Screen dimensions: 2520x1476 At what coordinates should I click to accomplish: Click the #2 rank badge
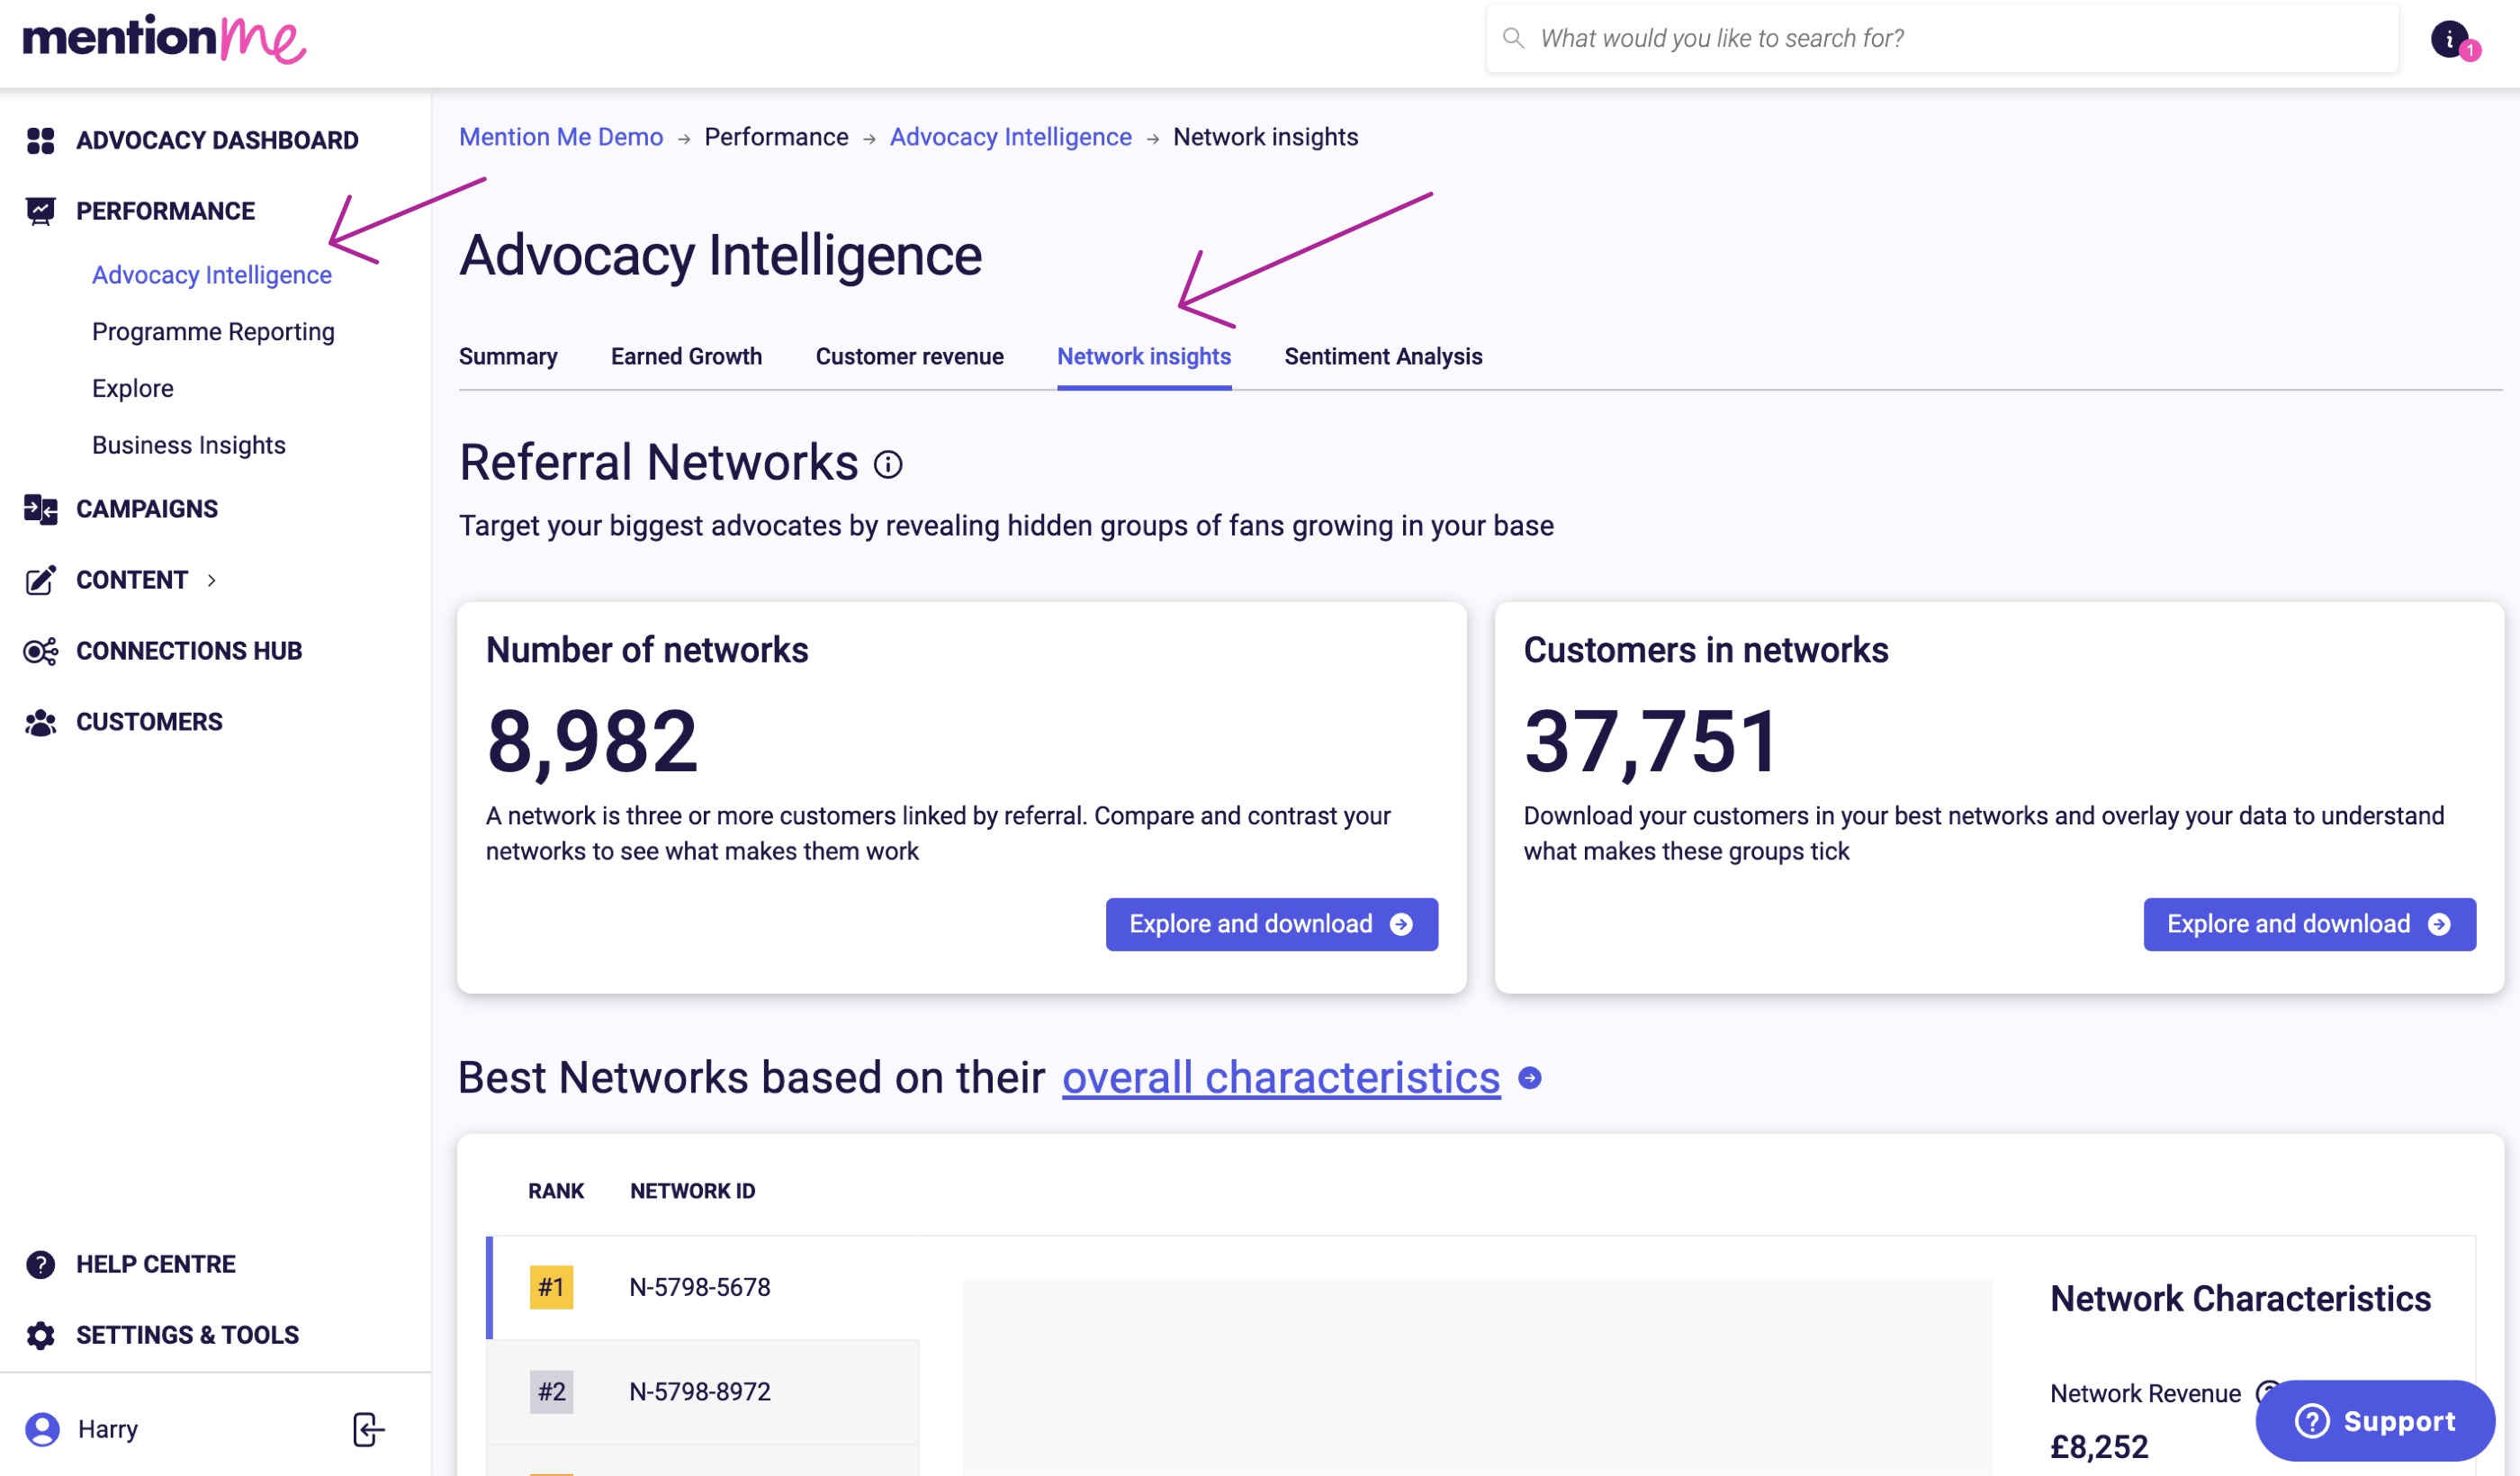(x=551, y=1392)
